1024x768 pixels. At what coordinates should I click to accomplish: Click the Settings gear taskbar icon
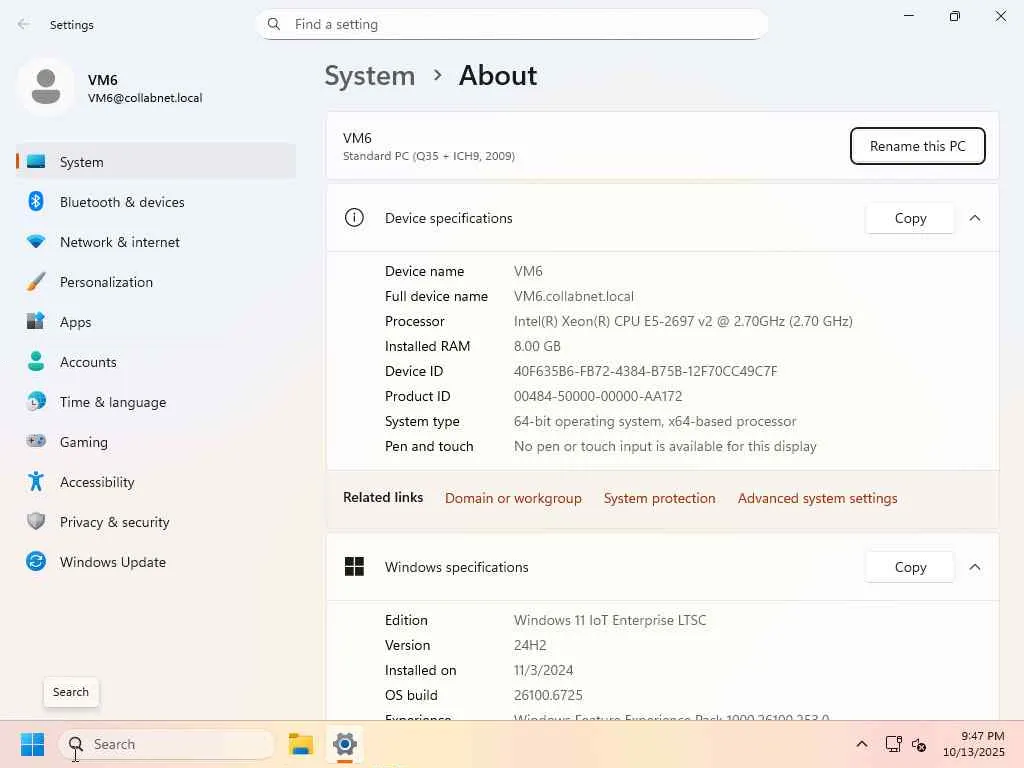(x=345, y=744)
